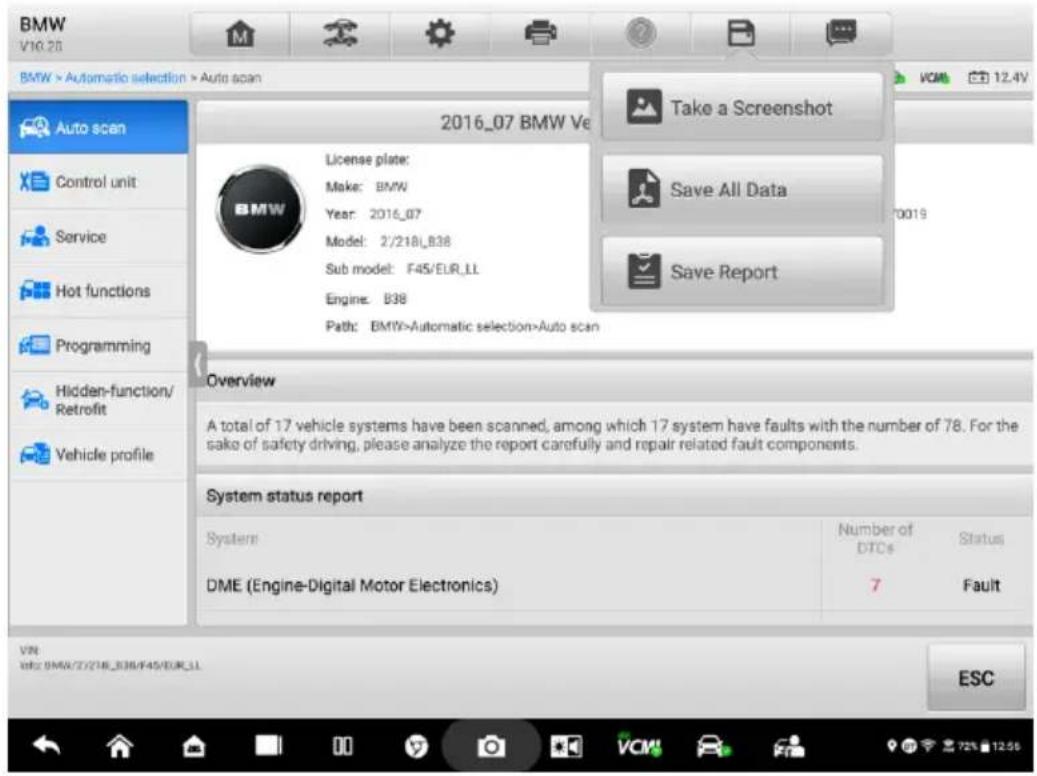Click the ESC button
The height and width of the screenshot is (776, 1037).
(975, 678)
